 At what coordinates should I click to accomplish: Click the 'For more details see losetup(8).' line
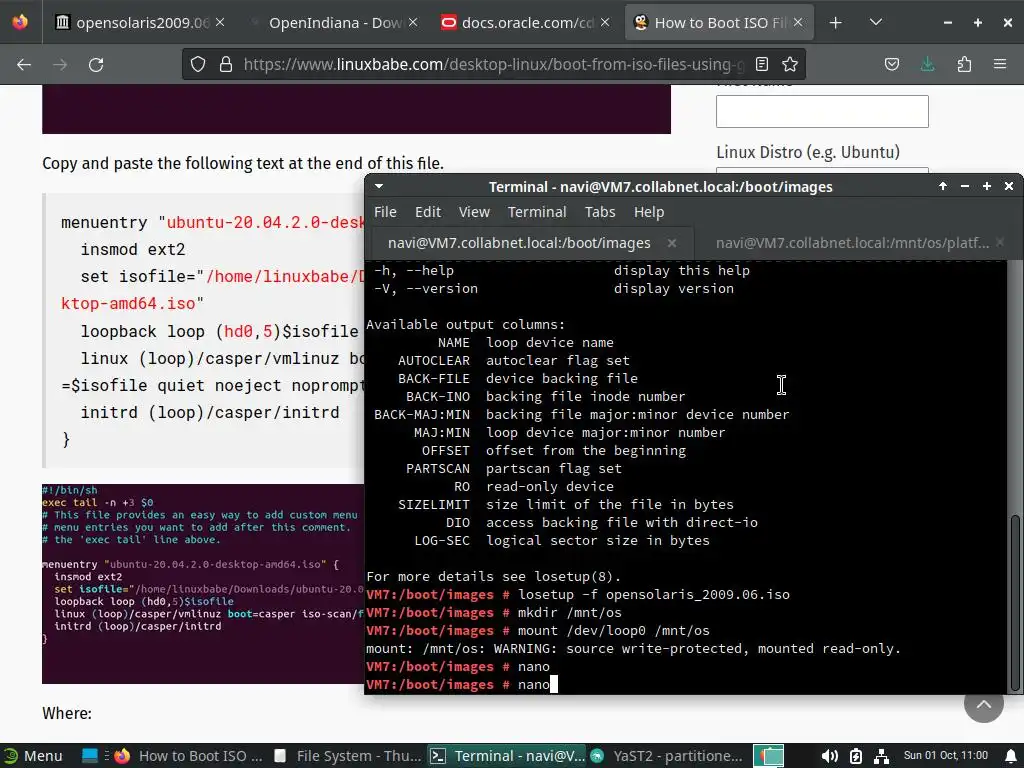coord(493,577)
